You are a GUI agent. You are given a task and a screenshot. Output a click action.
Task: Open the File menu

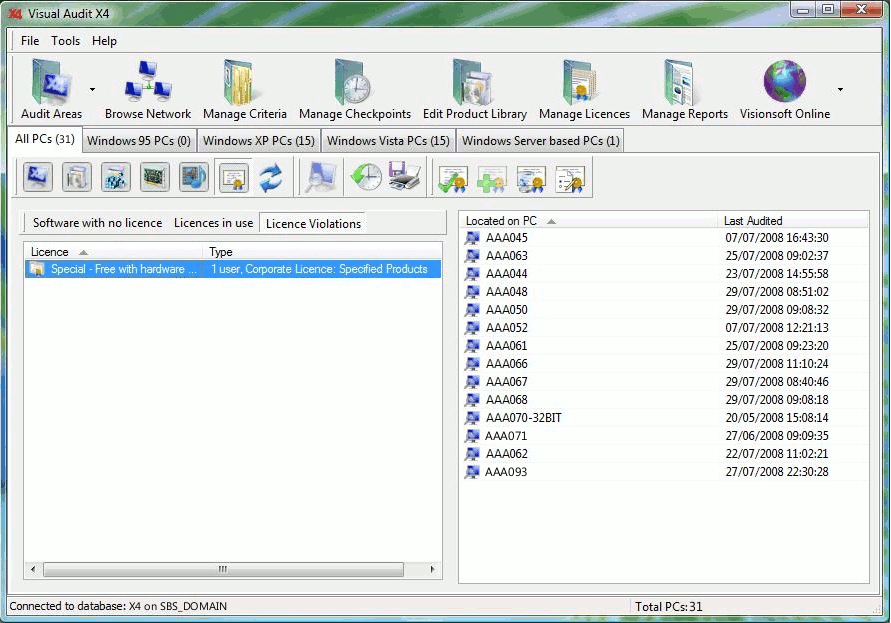tap(30, 41)
